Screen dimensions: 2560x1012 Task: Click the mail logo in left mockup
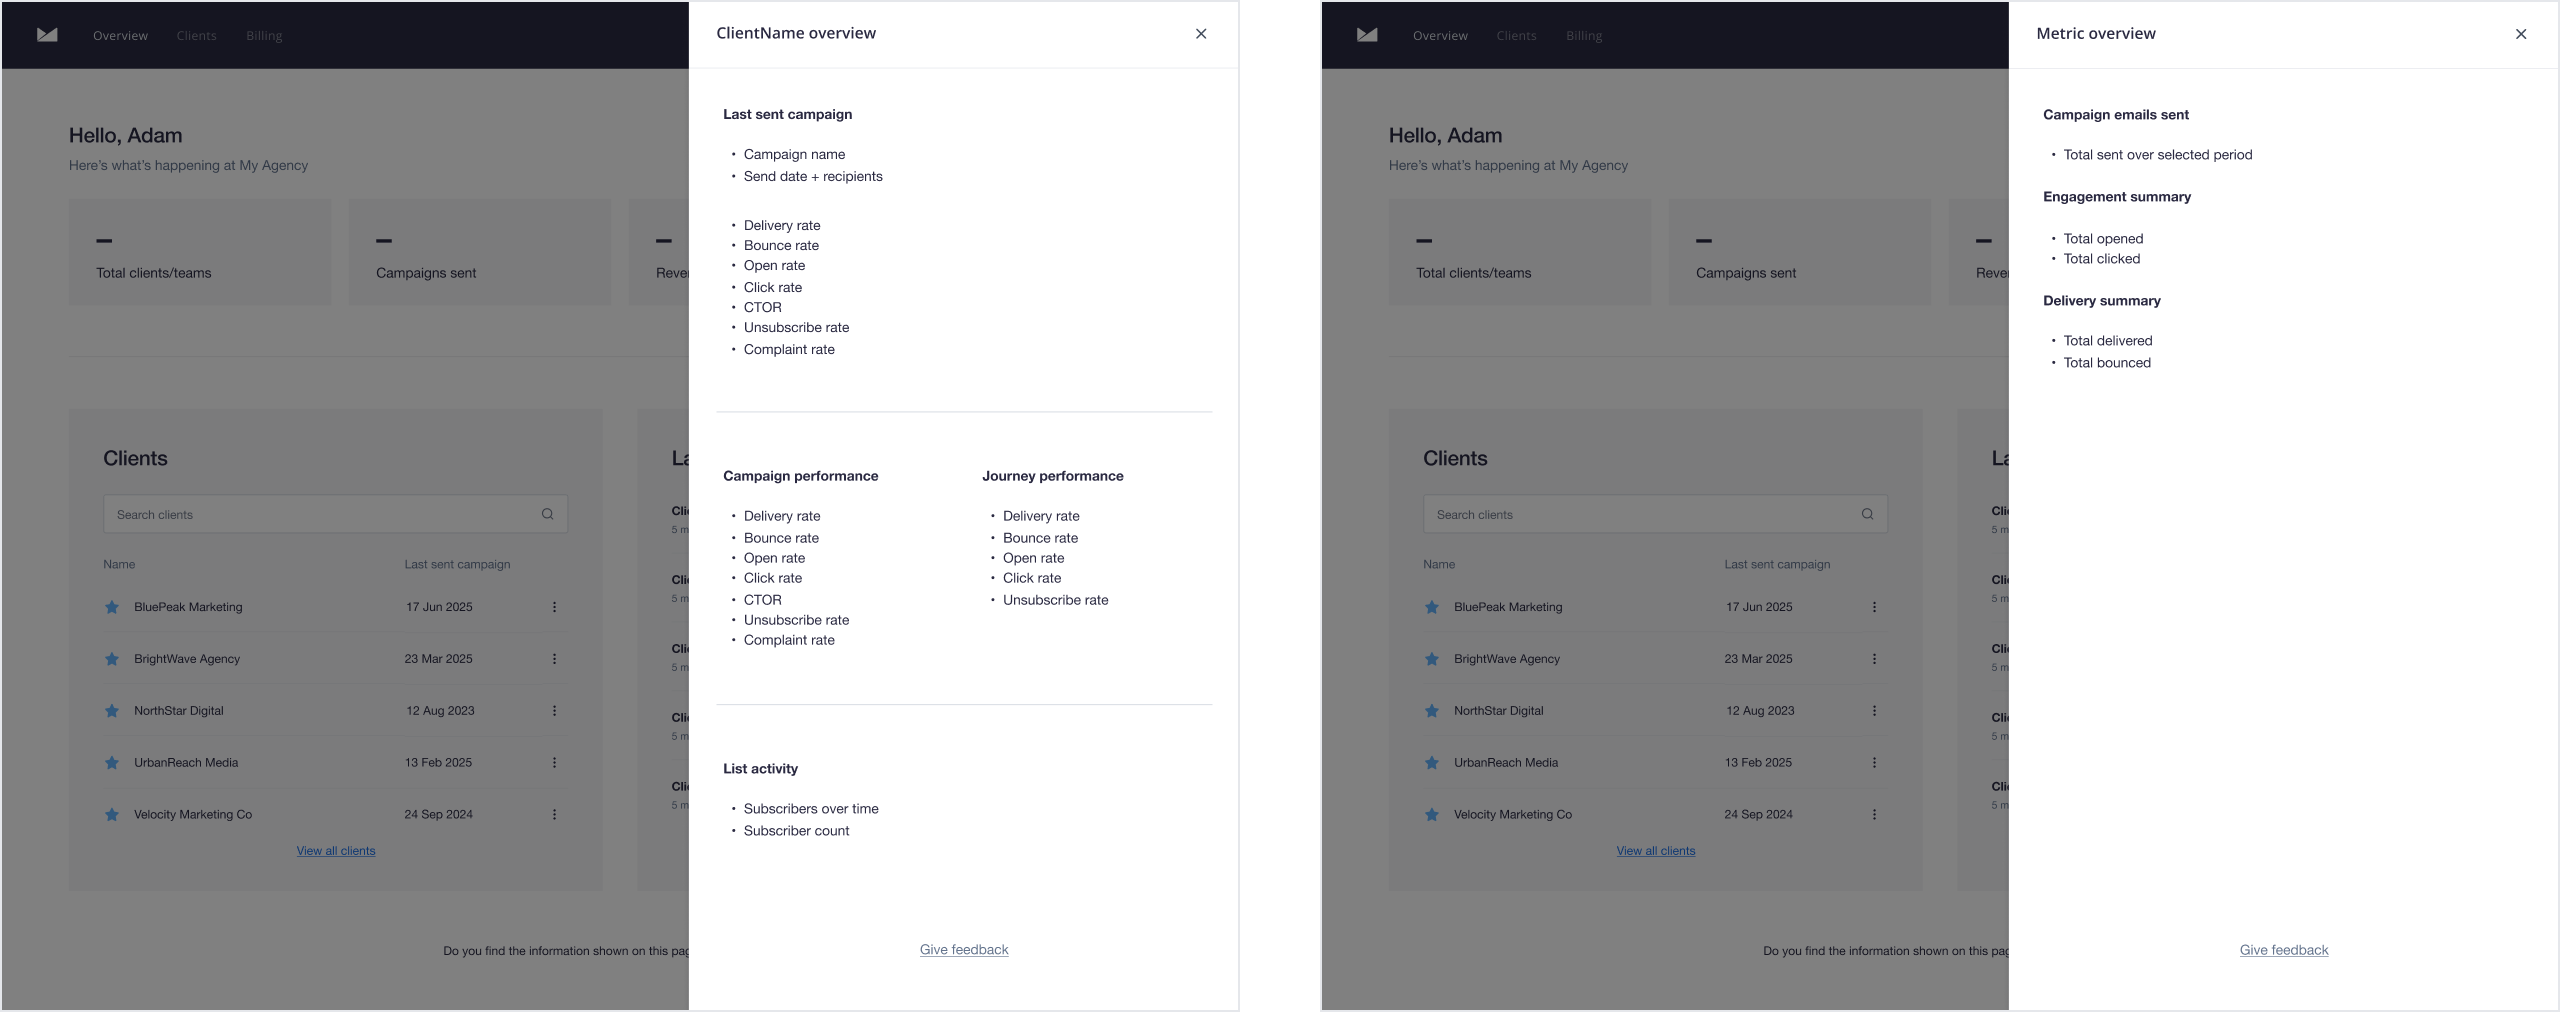click(x=47, y=35)
